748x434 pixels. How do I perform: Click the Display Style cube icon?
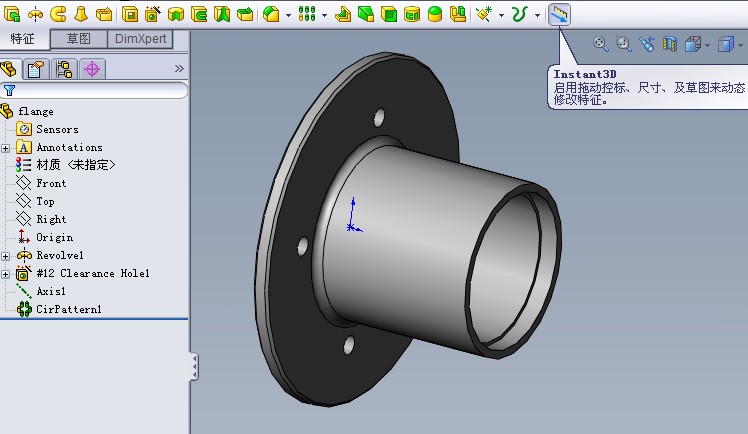(726, 44)
